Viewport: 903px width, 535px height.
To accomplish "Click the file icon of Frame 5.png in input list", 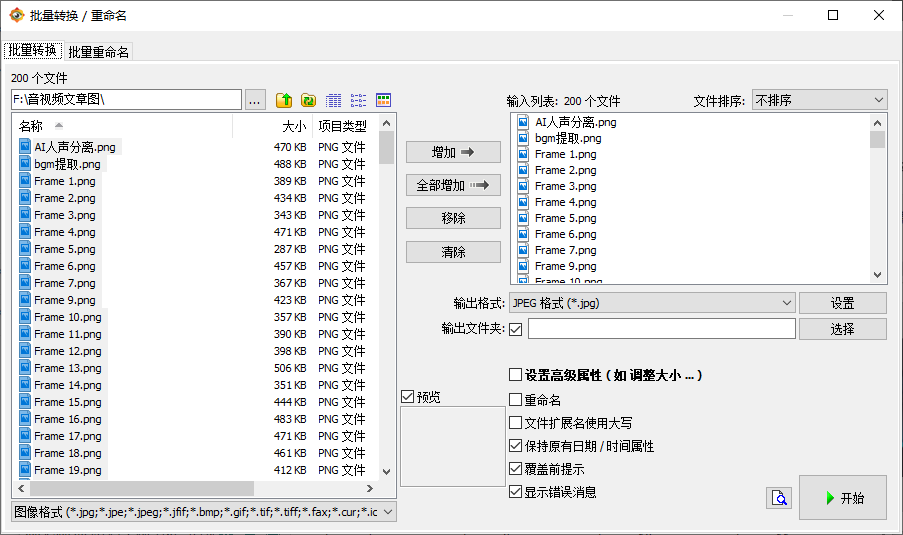I will pyautogui.click(x=523, y=218).
